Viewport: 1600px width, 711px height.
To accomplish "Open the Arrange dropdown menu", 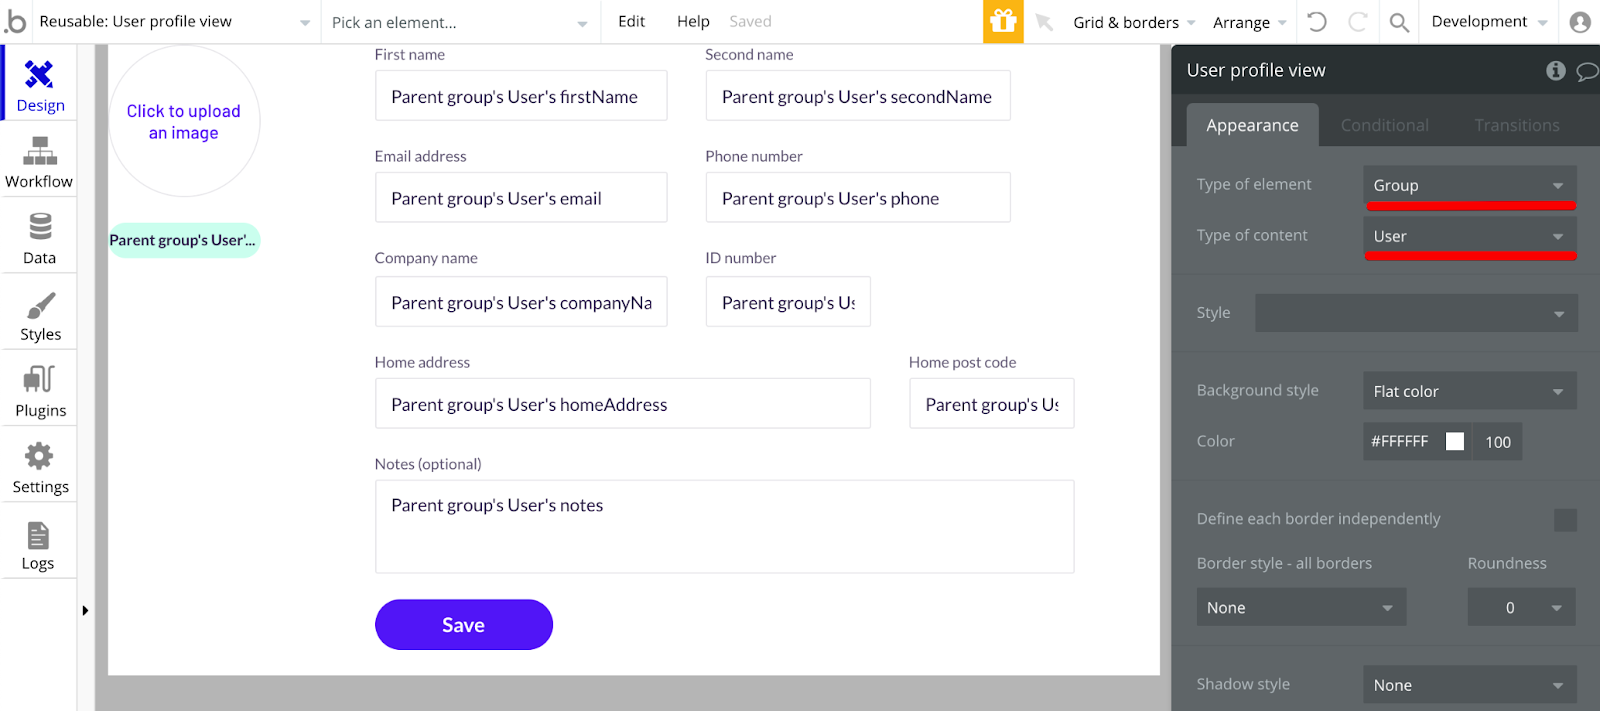I will (x=1250, y=22).
